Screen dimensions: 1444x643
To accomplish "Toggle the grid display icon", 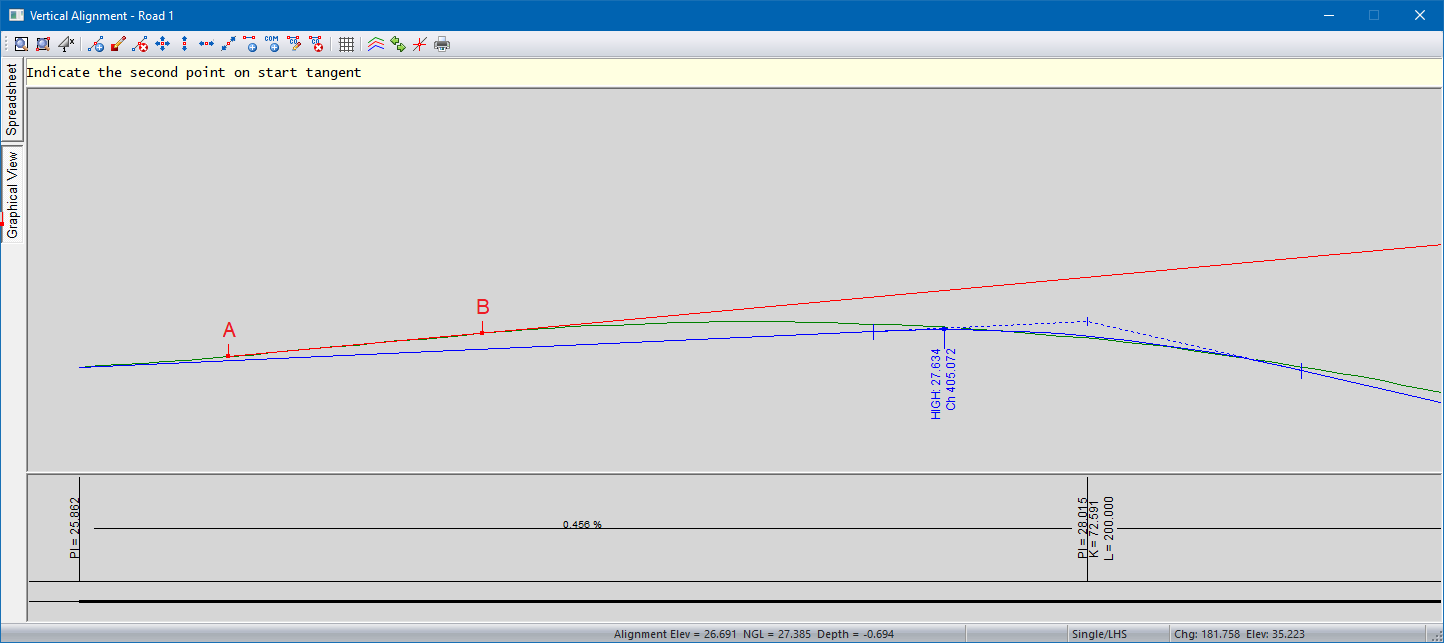I will coord(346,44).
